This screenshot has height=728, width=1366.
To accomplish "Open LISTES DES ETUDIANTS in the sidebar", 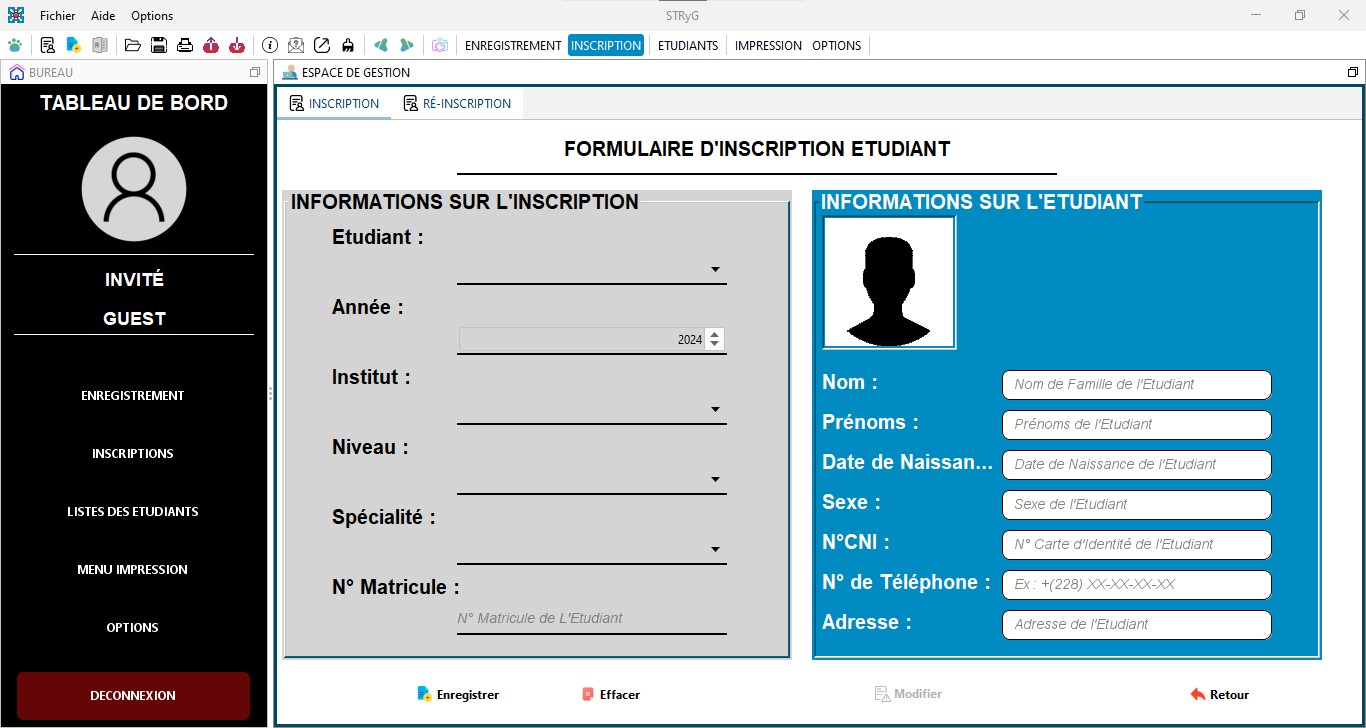I will [133, 512].
